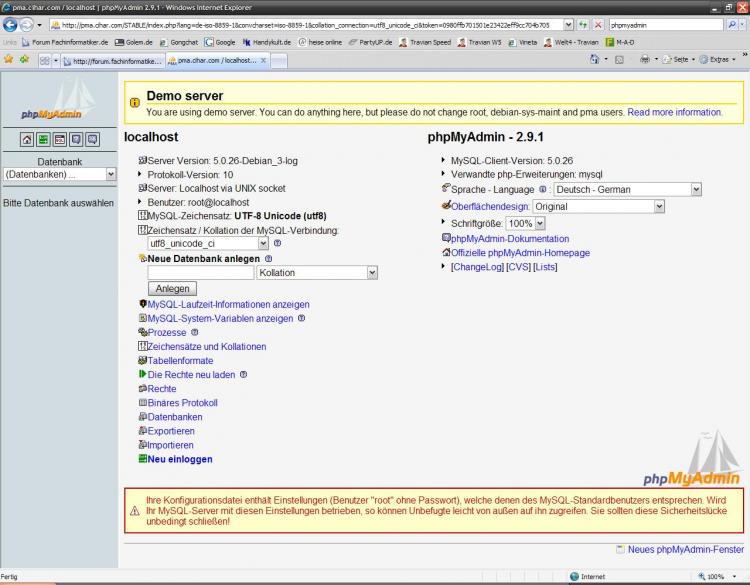Open the Datenbanken dropdown in sidebar
The width and height of the screenshot is (750, 585).
point(60,174)
